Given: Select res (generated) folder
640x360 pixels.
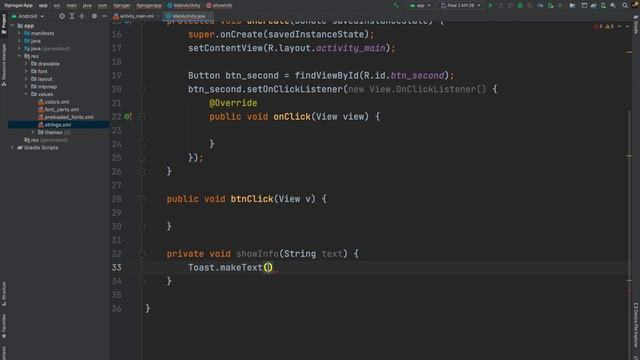Looking at the screenshot, I should [x=46, y=140].
